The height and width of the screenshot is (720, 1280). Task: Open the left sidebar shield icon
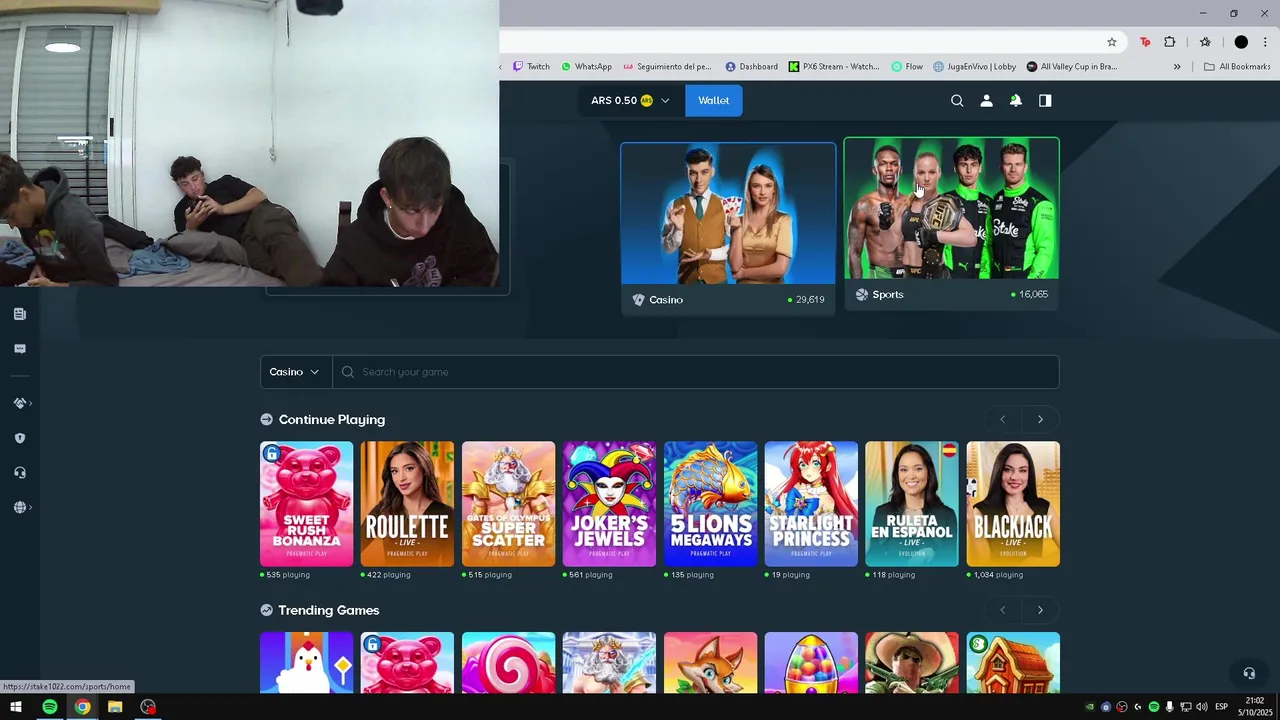[19, 438]
